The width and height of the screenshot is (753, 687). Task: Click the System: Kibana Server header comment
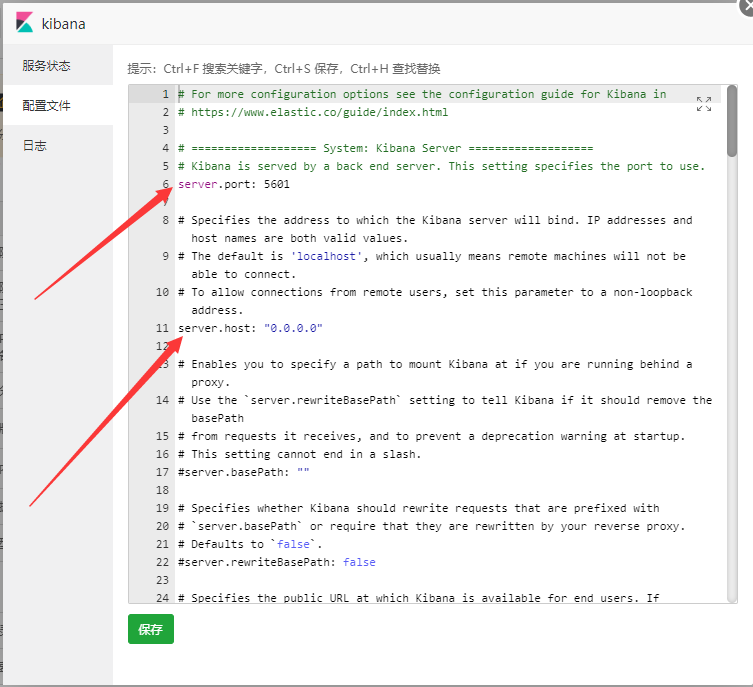[386, 148]
